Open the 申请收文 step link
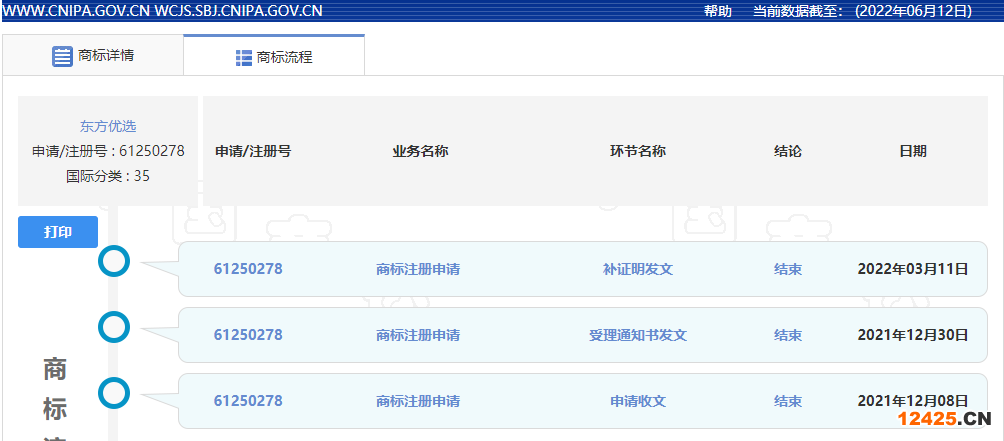The width and height of the screenshot is (1004, 441). coord(638,401)
